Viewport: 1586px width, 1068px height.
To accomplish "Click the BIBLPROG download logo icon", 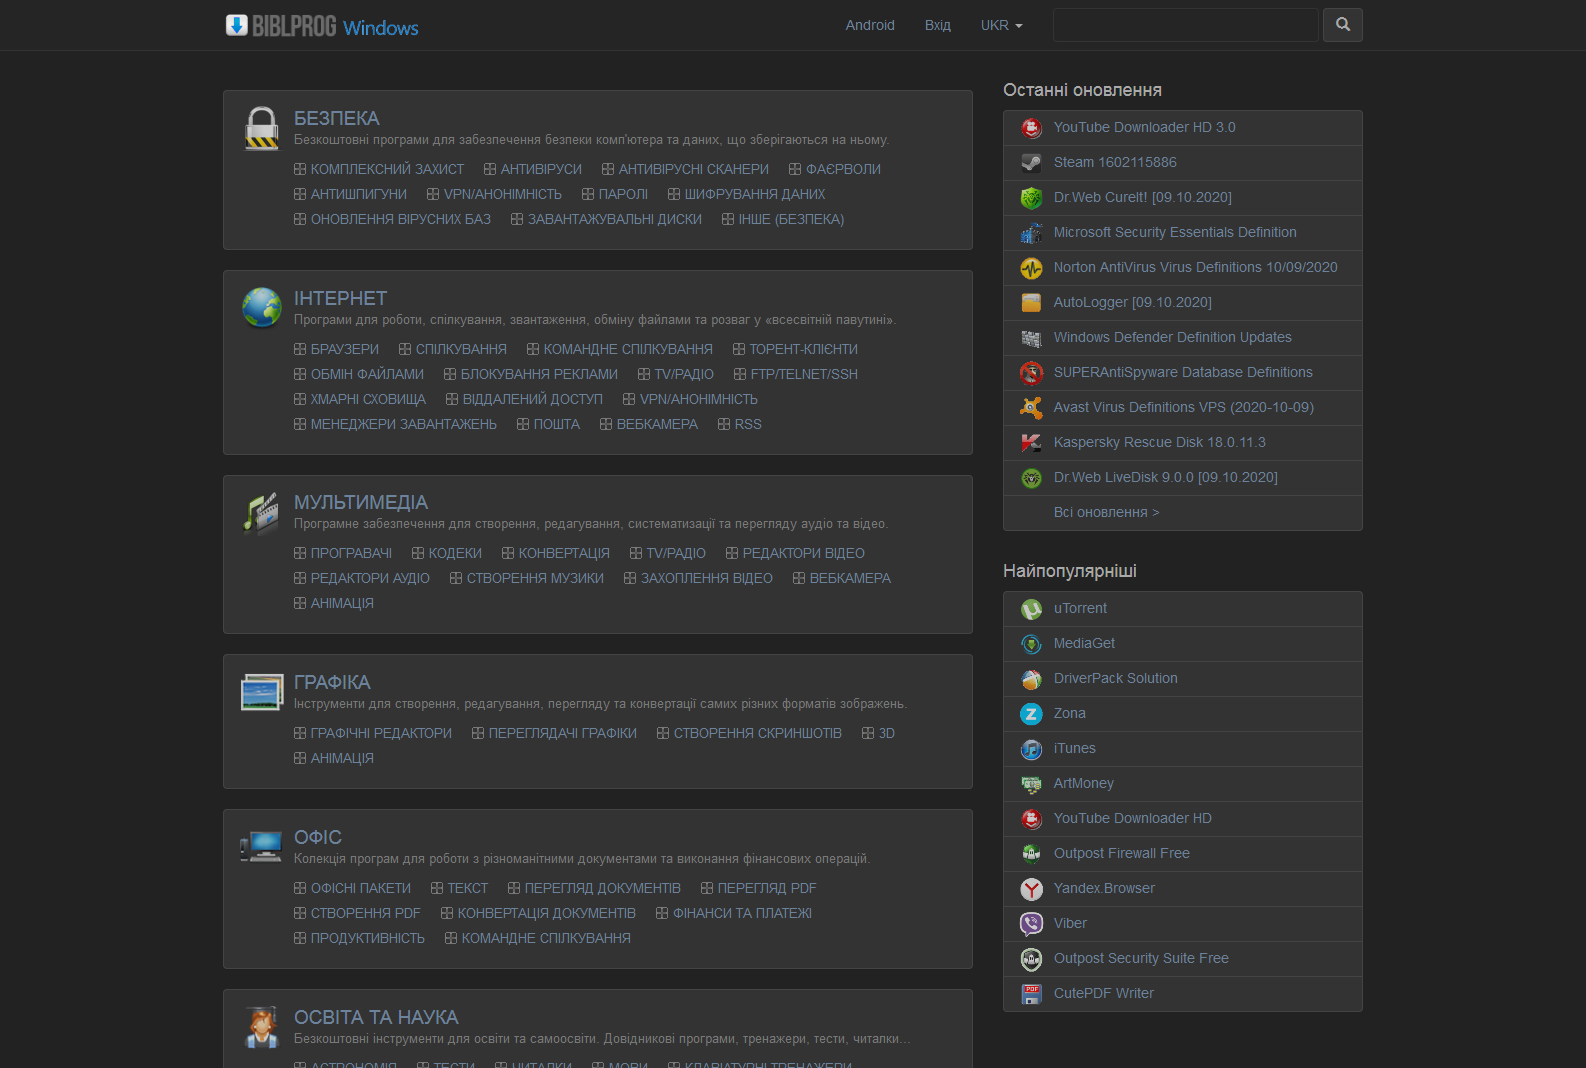I will point(237,25).
